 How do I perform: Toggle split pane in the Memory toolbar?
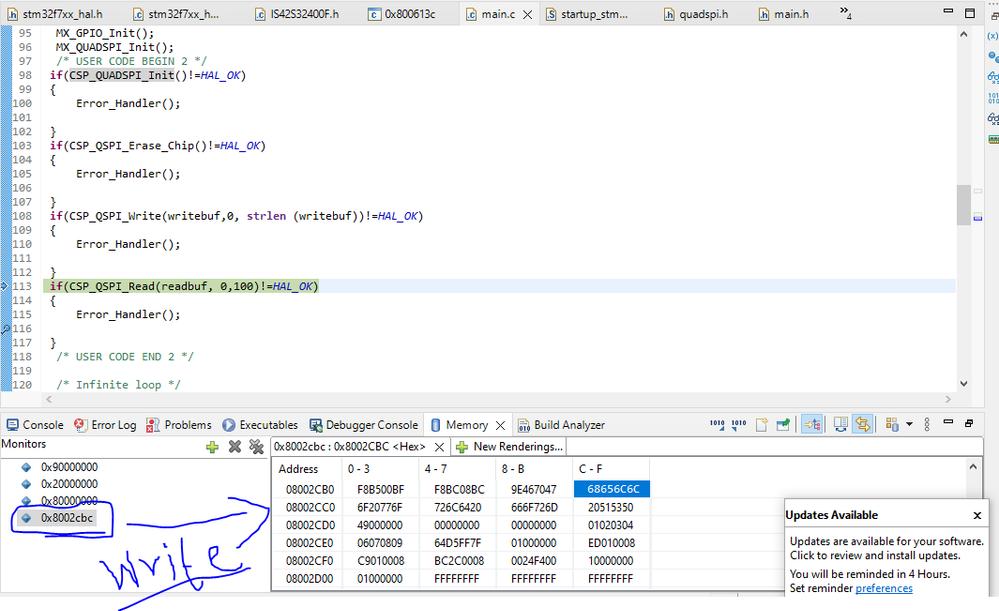tap(841, 425)
